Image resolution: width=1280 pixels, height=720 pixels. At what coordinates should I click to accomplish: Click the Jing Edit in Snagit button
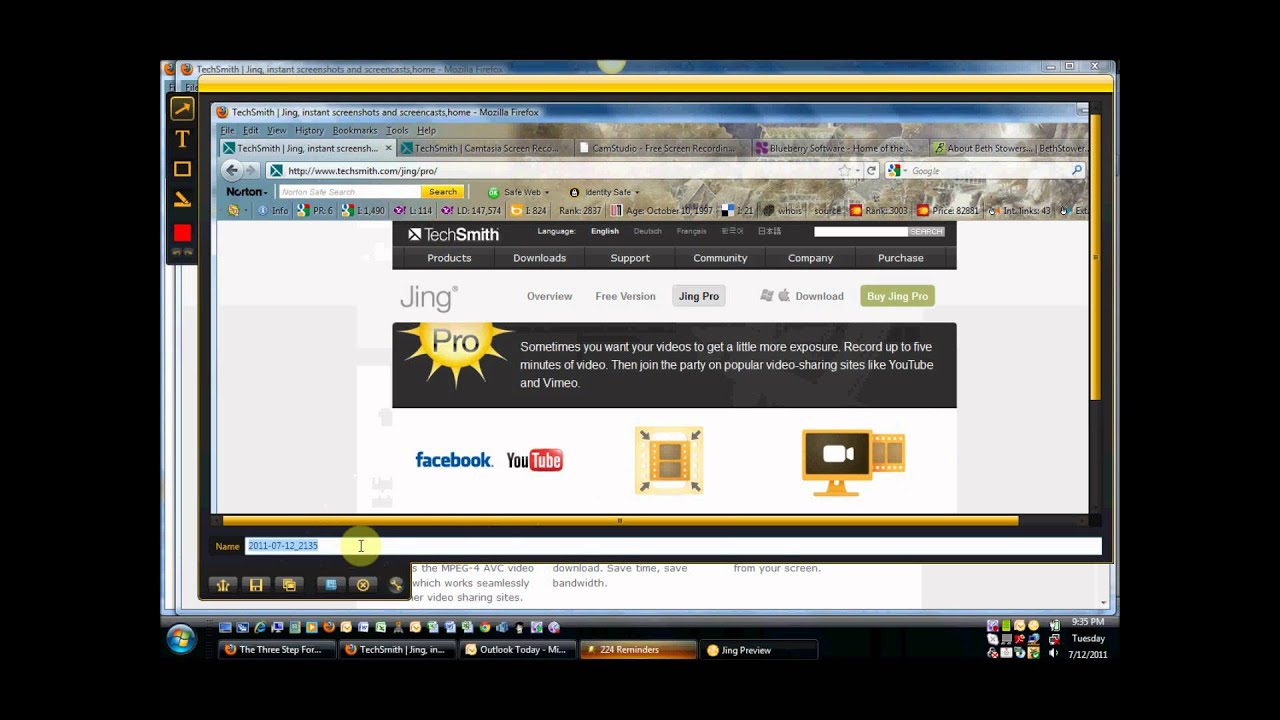[x=331, y=585]
